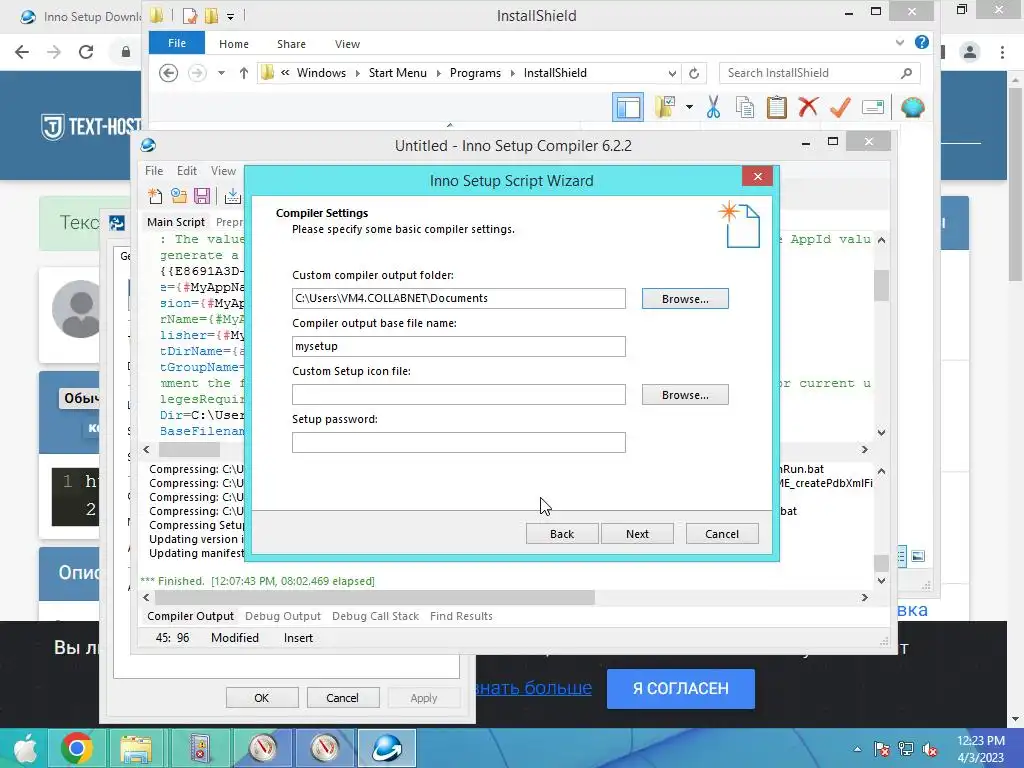Screen dimensions: 1024x768
Task: Open the View menu in Inno Setup Compiler
Action: coord(223,170)
